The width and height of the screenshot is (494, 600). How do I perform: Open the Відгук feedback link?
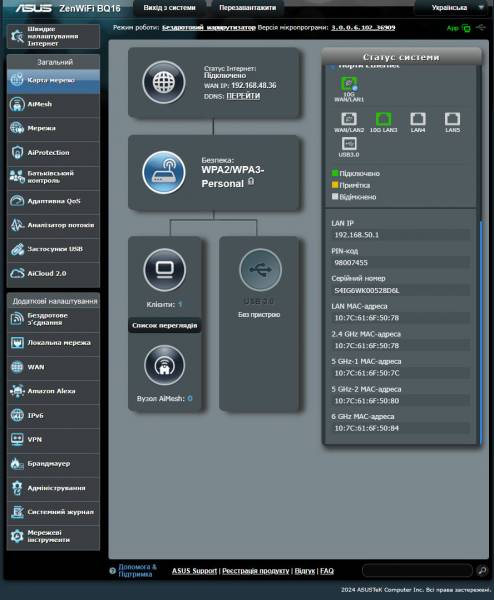pyautogui.click(x=305, y=571)
